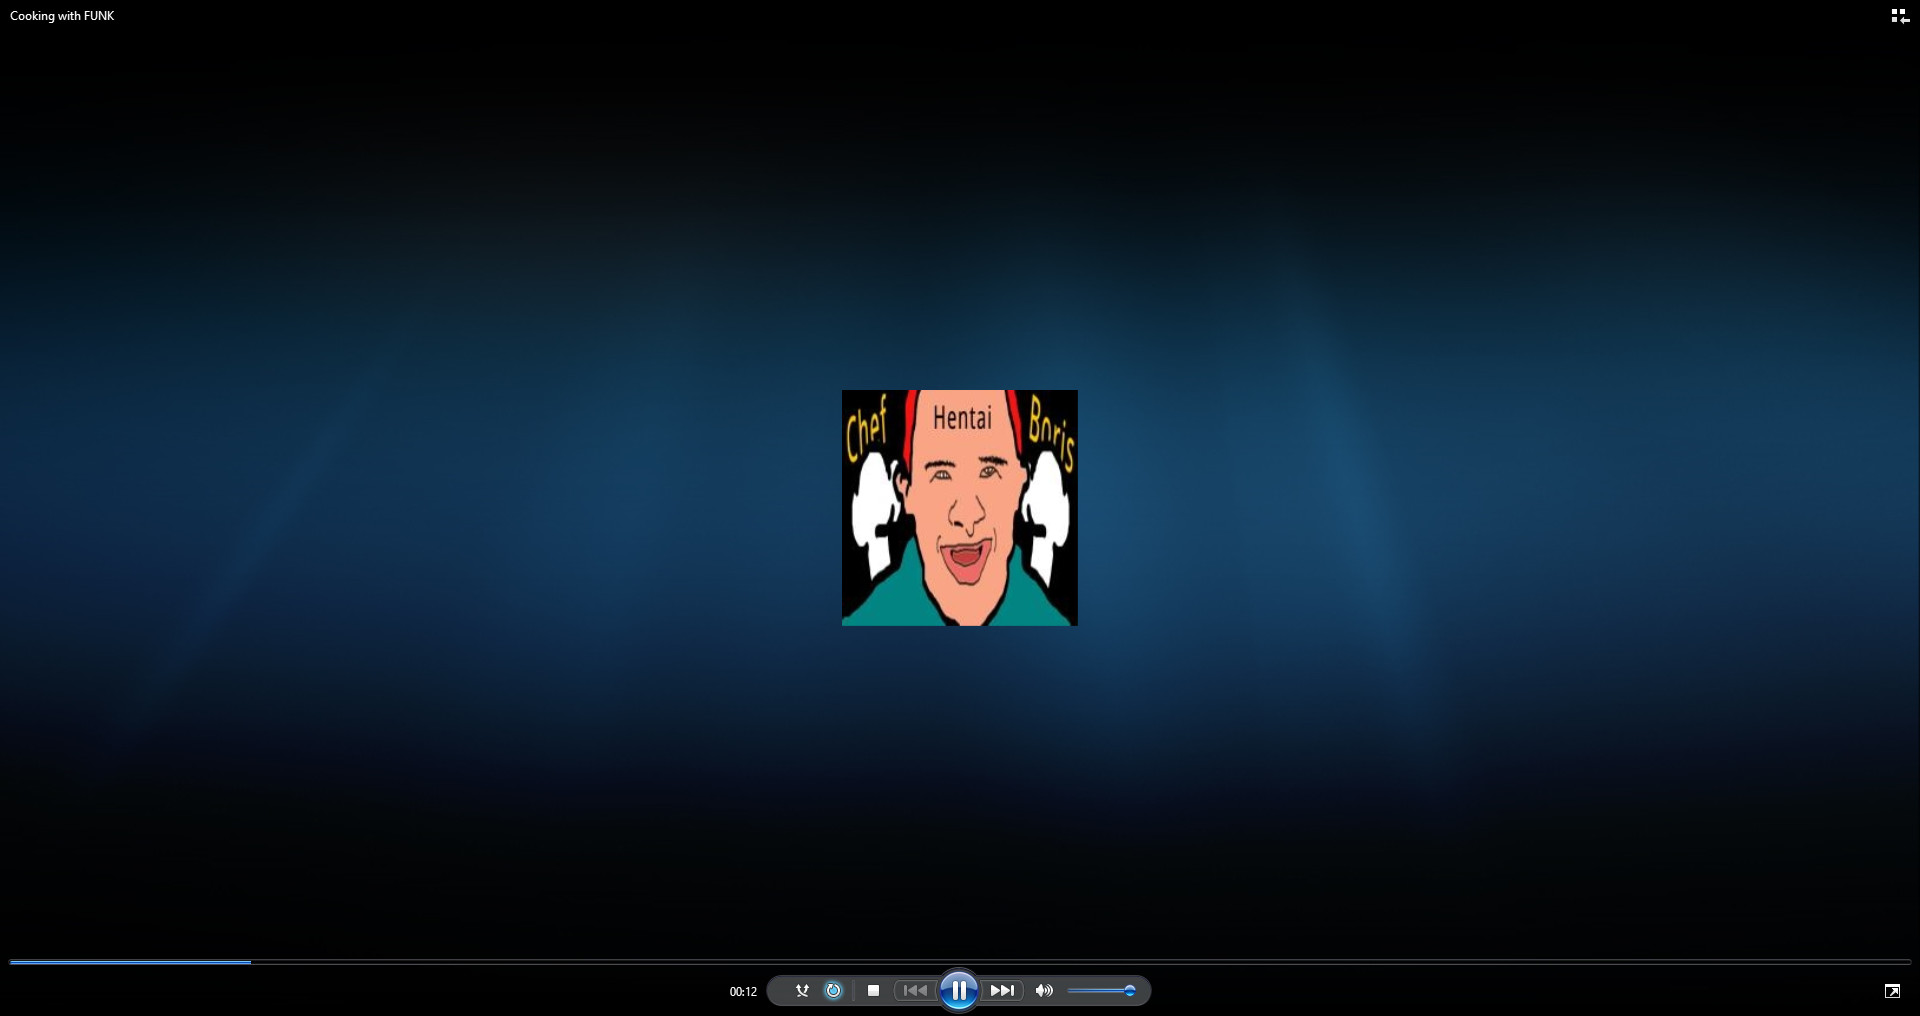The height and width of the screenshot is (1016, 1920).
Task: Stop playback with the square button
Action: [x=873, y=990]
